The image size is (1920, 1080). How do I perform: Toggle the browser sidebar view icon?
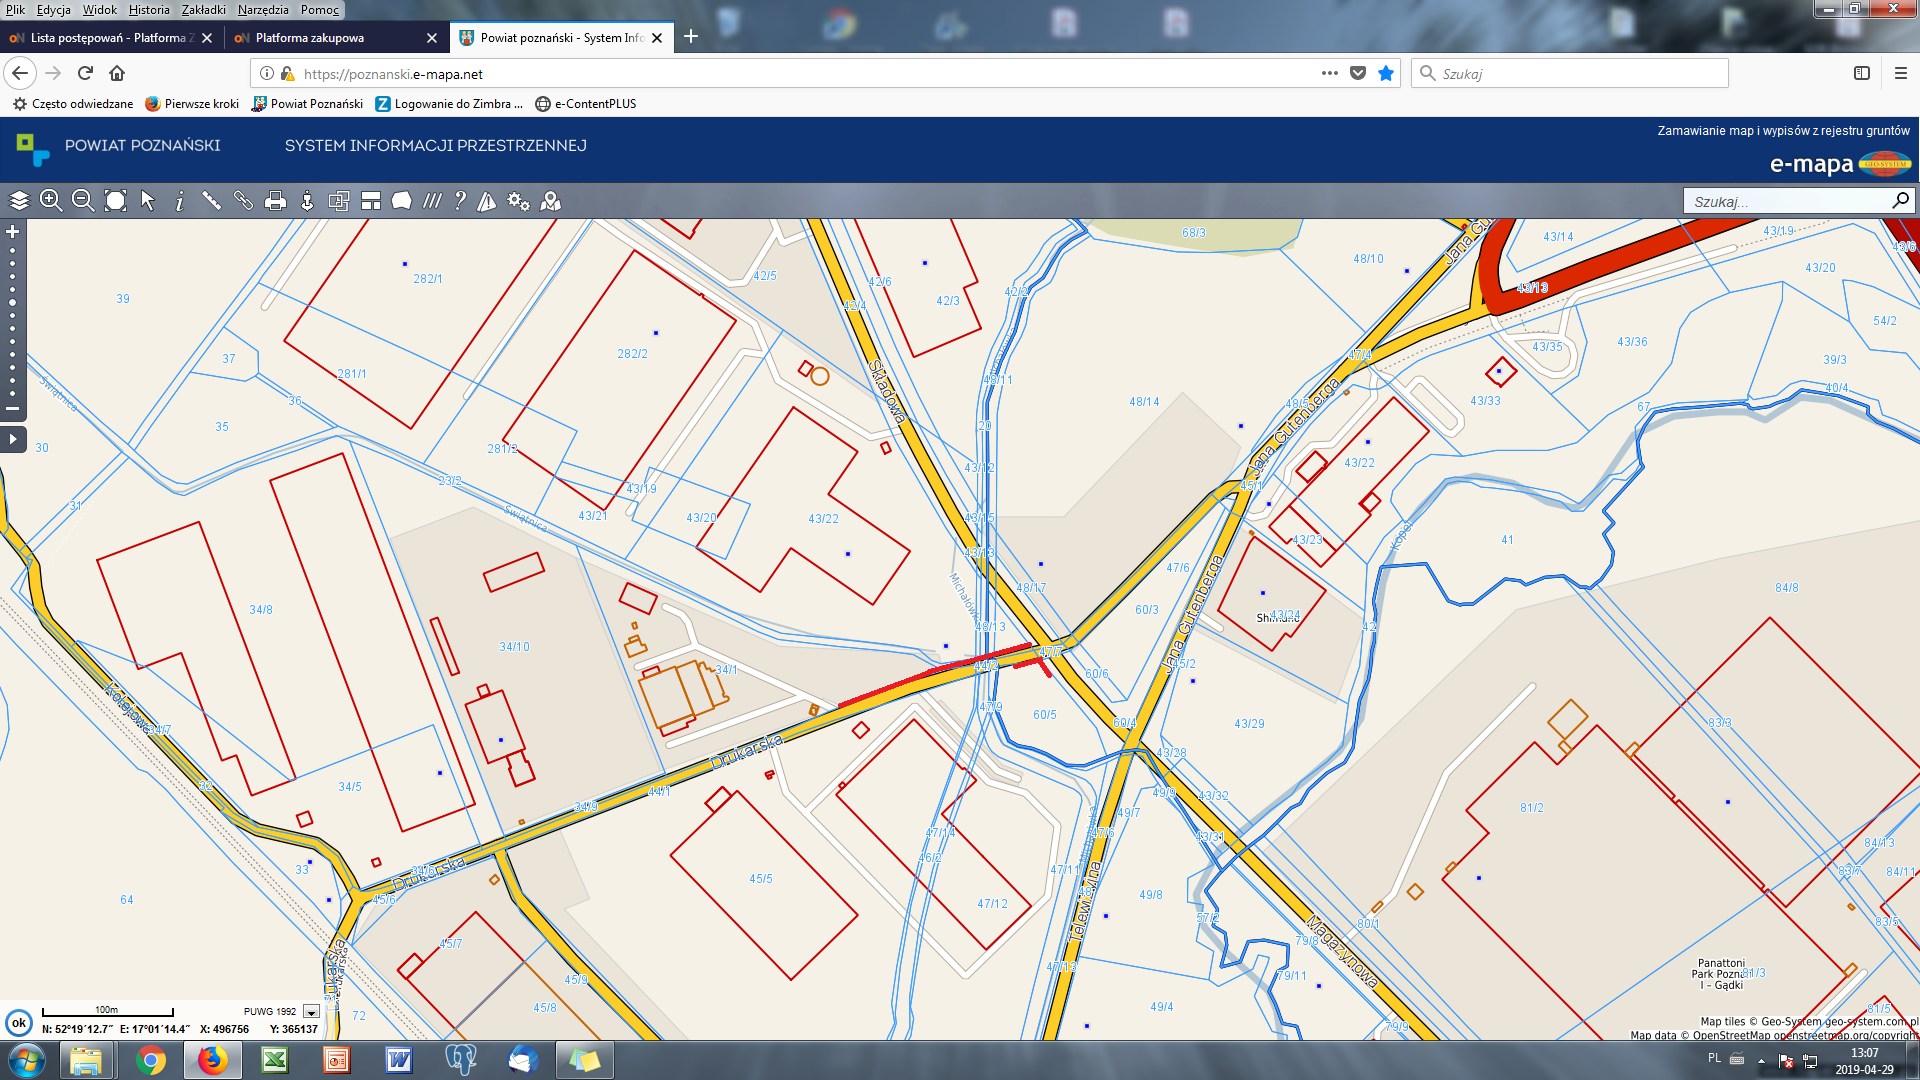pyautogui.click(x=1862, y=73)
